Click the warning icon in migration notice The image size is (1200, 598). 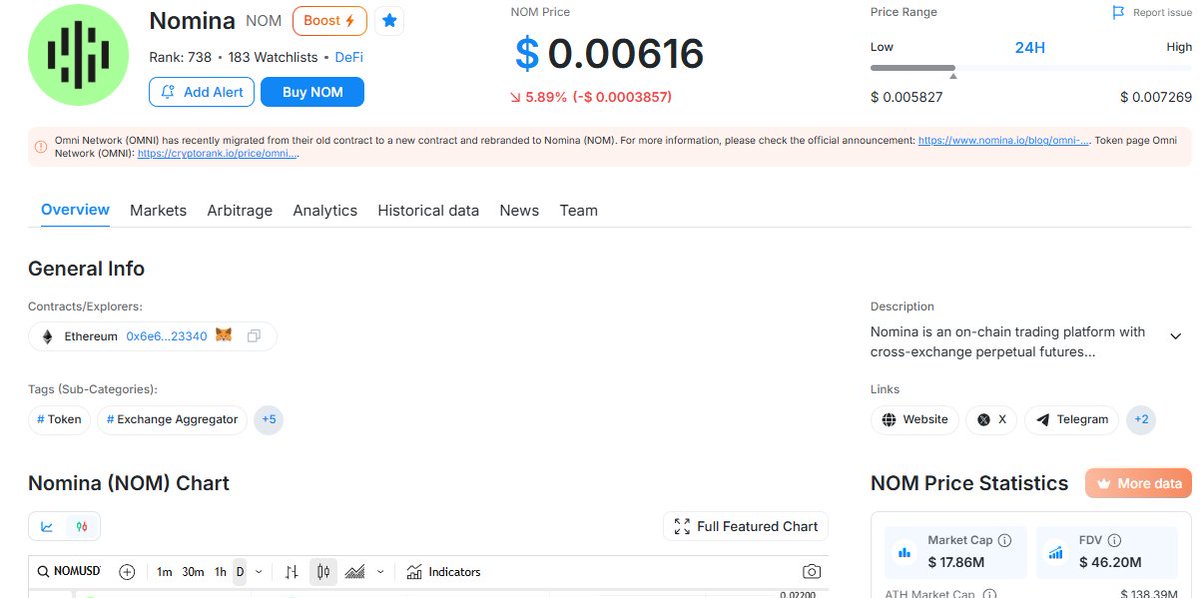click(41, 146)
